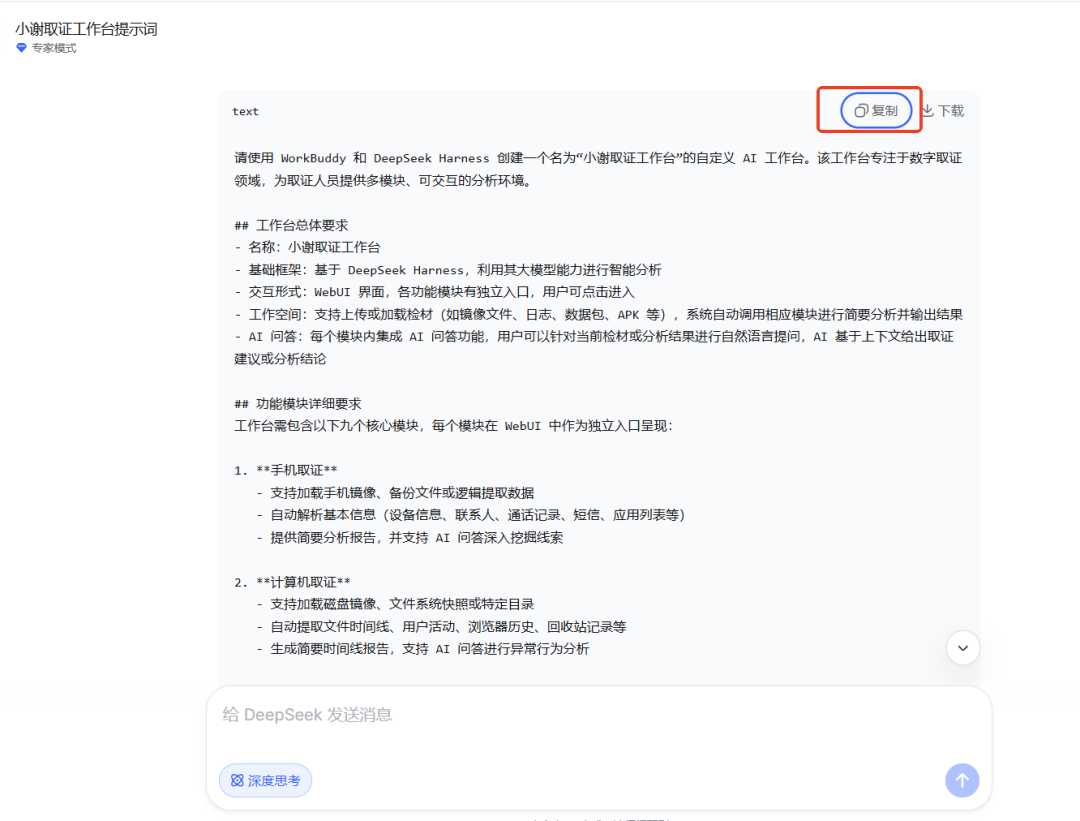
Task: Click the heading '## 功能模块详细要求'
Action: click(298, 404)
